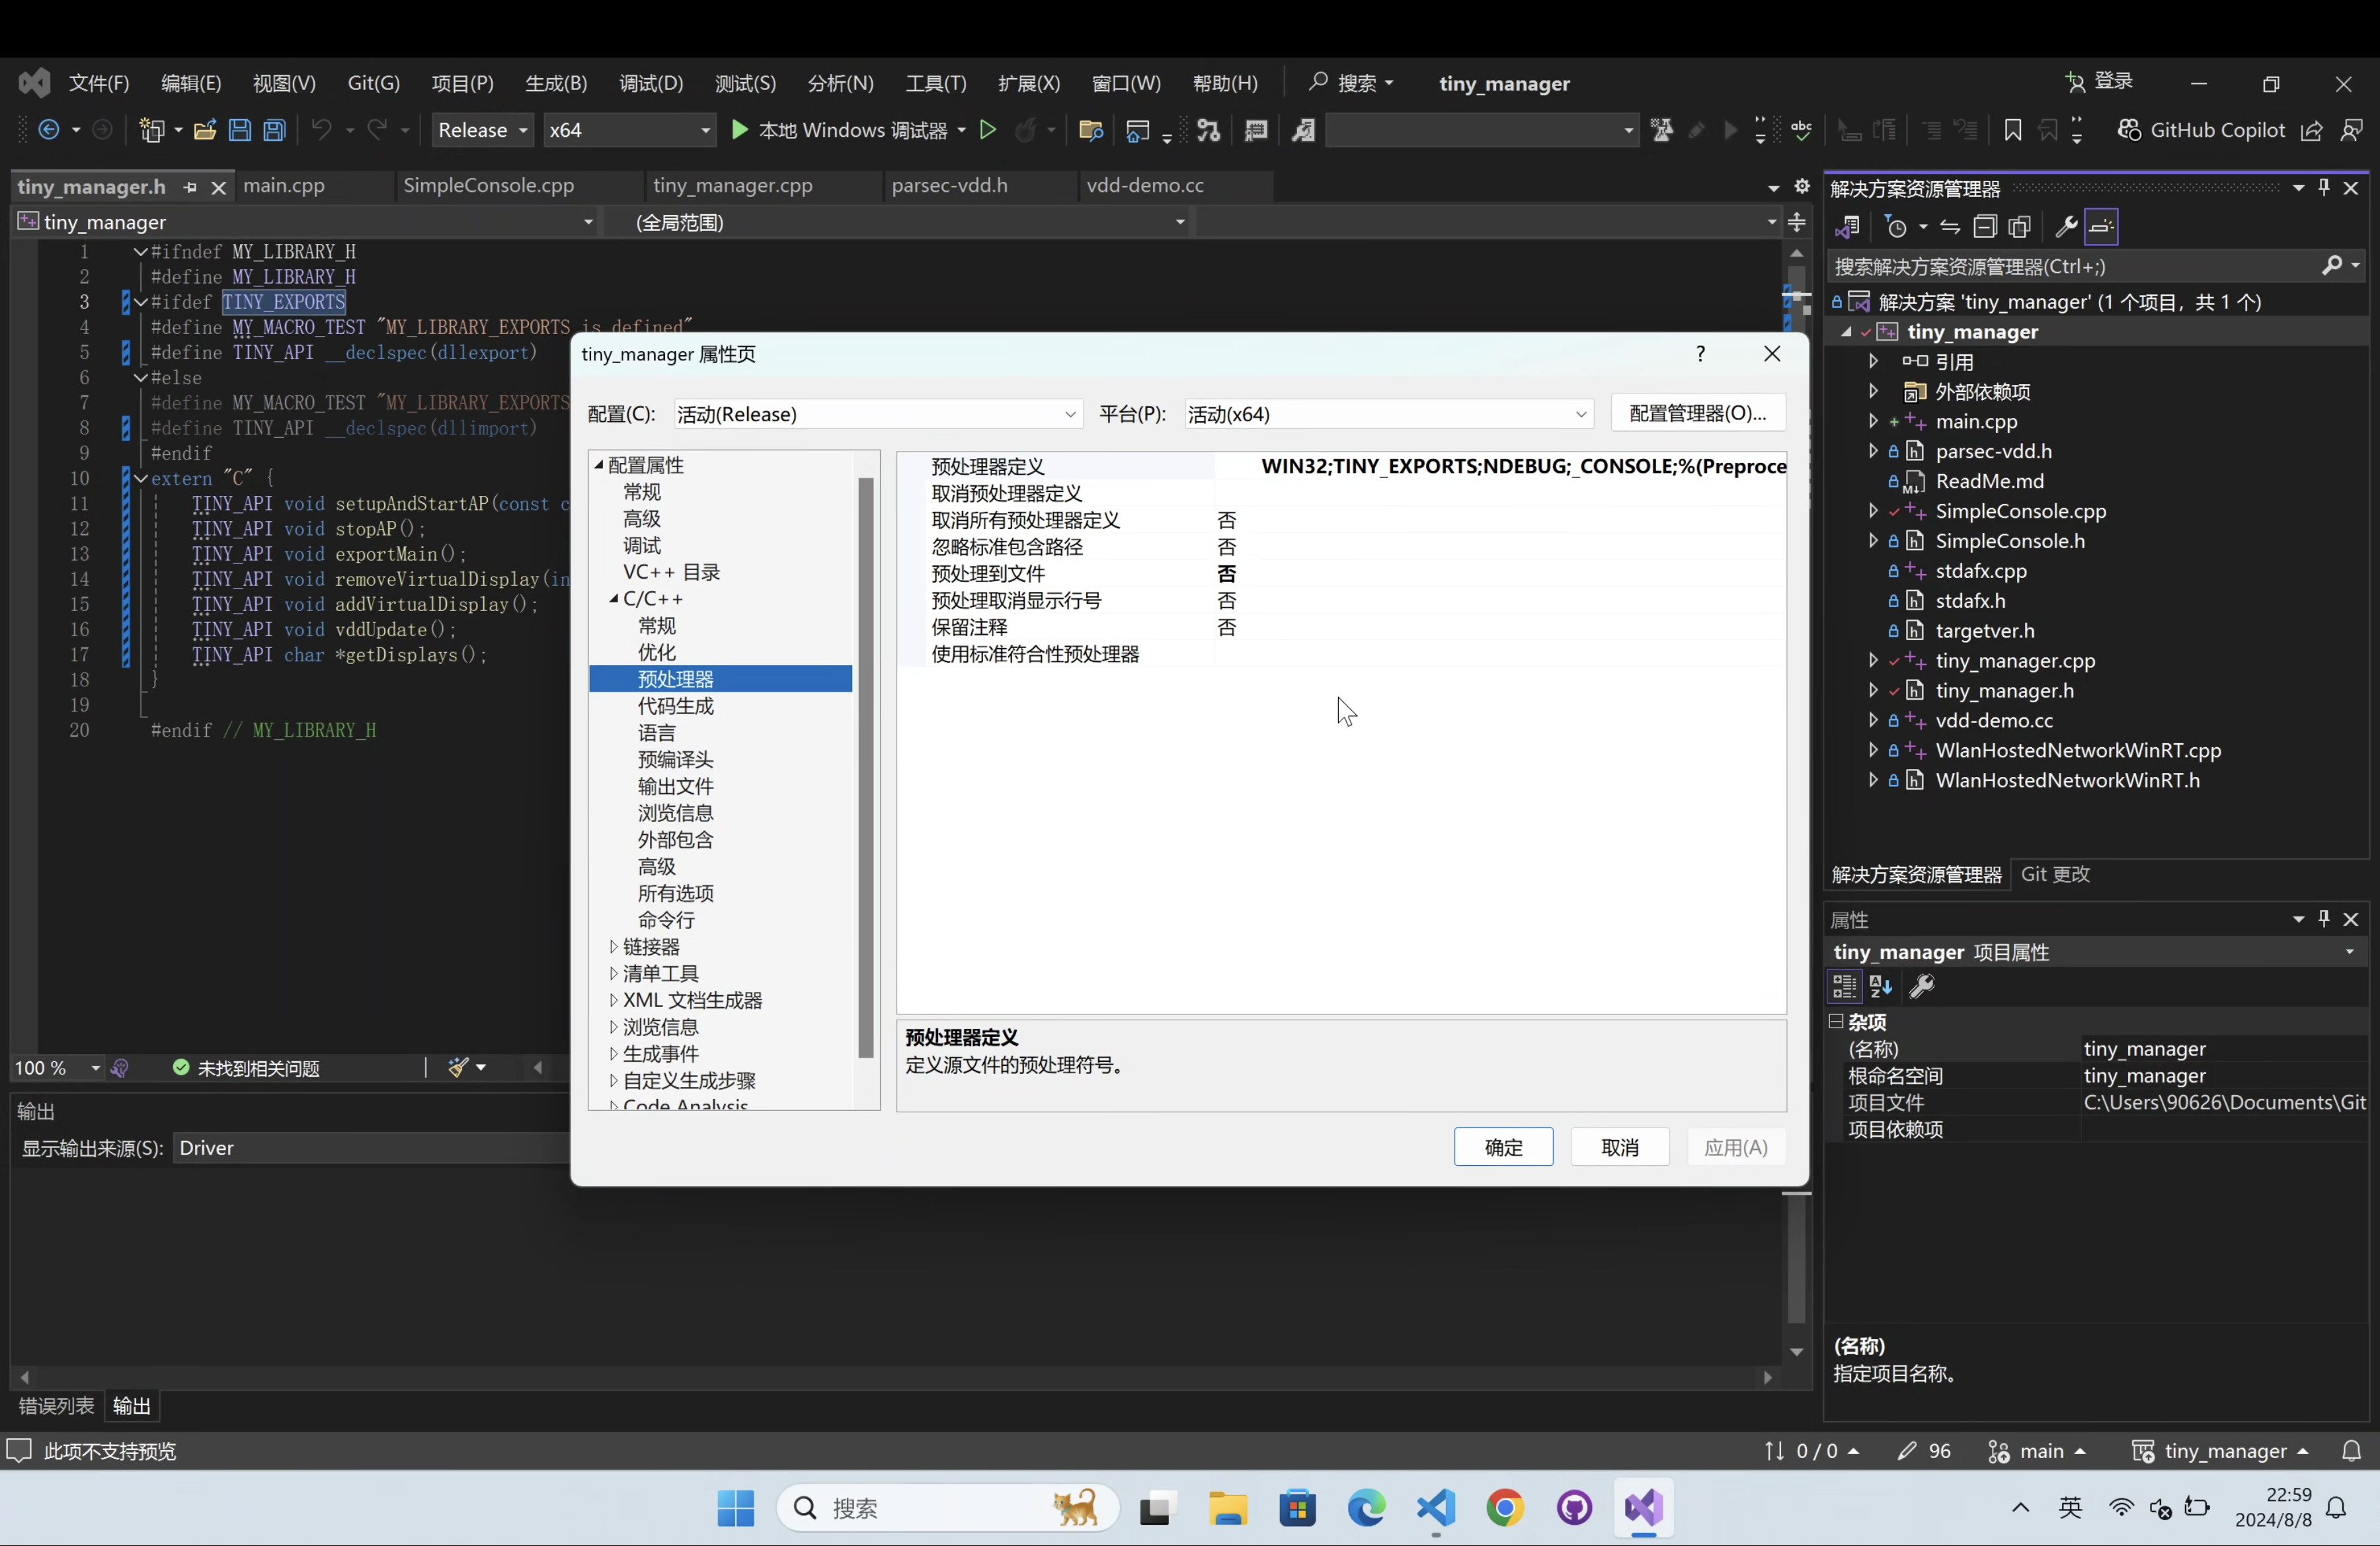The height and width of the screenshot is (1546, 2380).
Task: Click the Categorized view icon in Properties panel
Action: [1844, 987]
